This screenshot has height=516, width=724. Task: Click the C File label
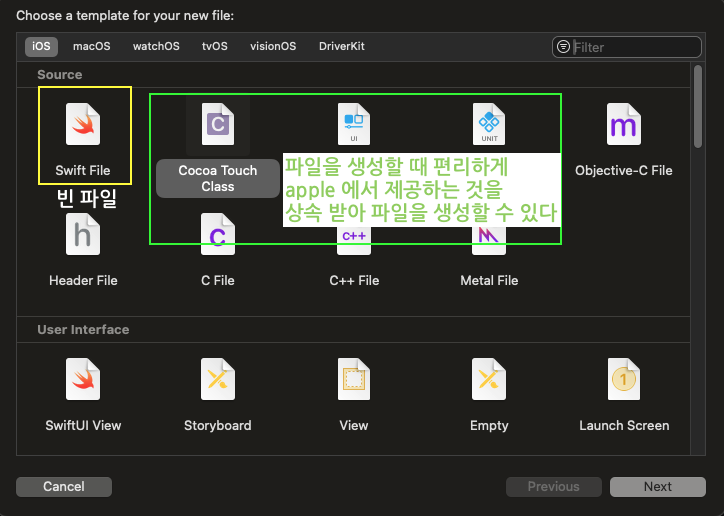tap(218, 281)
